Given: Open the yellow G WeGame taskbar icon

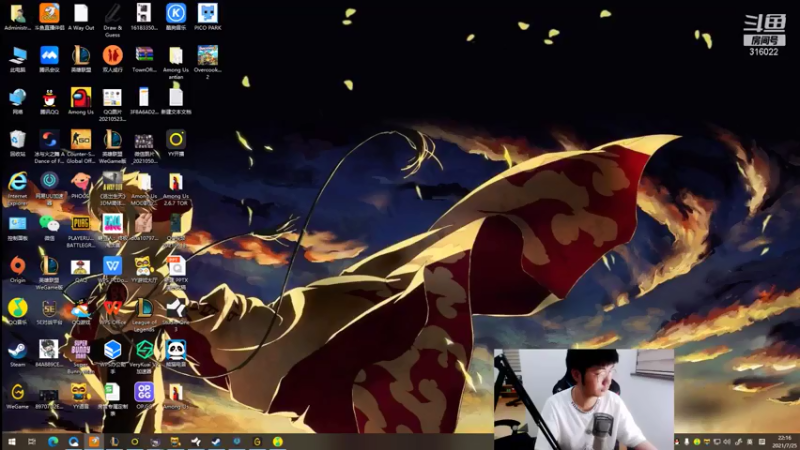Looking at the screenshot, I should [257, 441].
